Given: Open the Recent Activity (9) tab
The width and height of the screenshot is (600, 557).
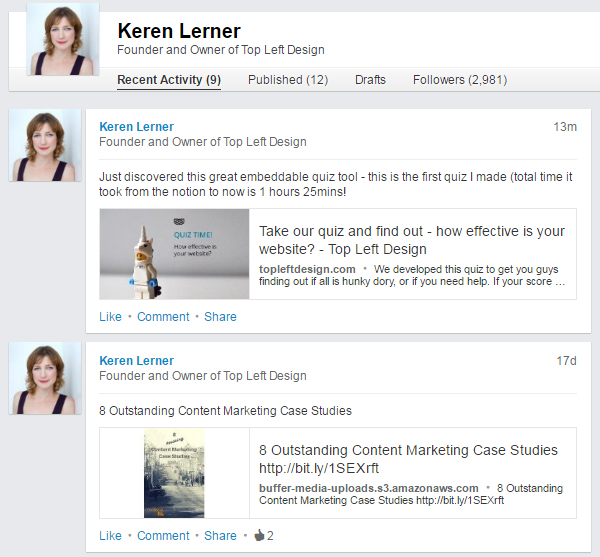Looking at the screenshot, I should [x=169, y=80].
